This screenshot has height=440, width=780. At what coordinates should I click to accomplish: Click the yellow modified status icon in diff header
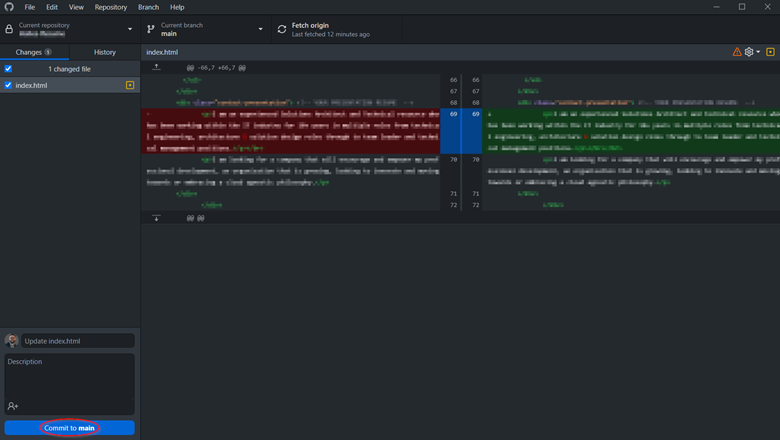770,52
